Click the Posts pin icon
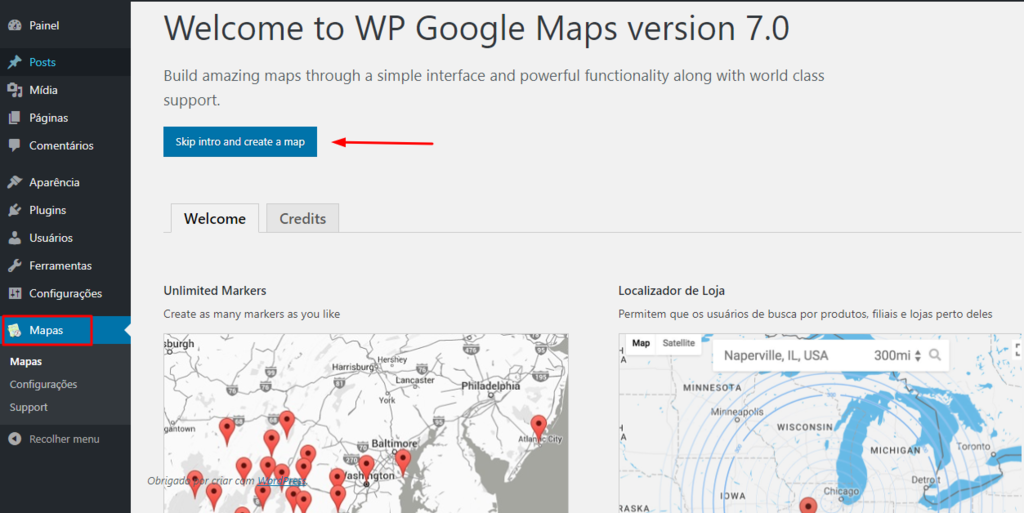 (x=14, y=62)
